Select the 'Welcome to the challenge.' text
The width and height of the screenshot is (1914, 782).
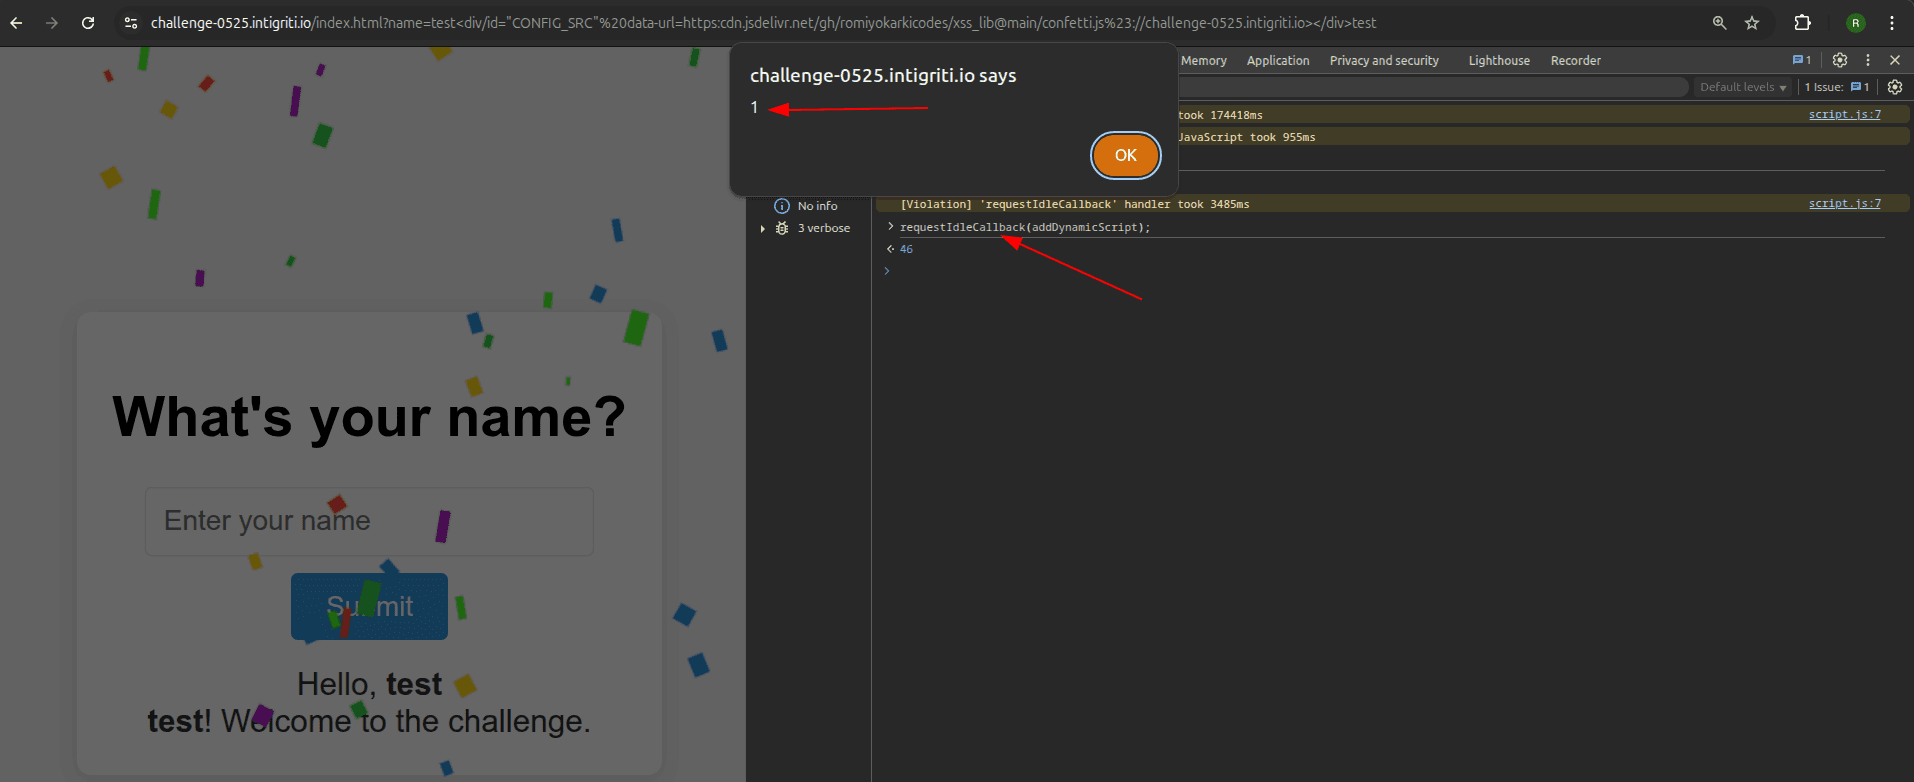click(406, 721)
